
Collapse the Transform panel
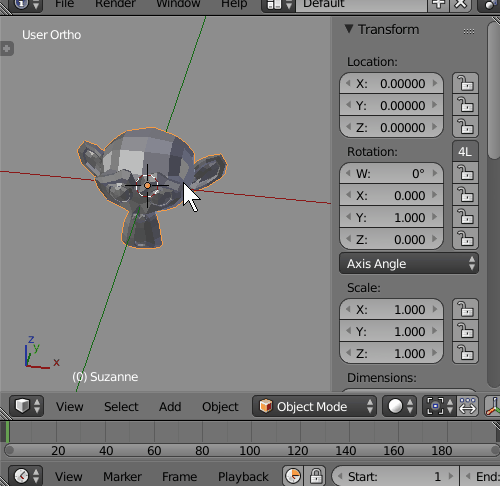tap(349, 29)
